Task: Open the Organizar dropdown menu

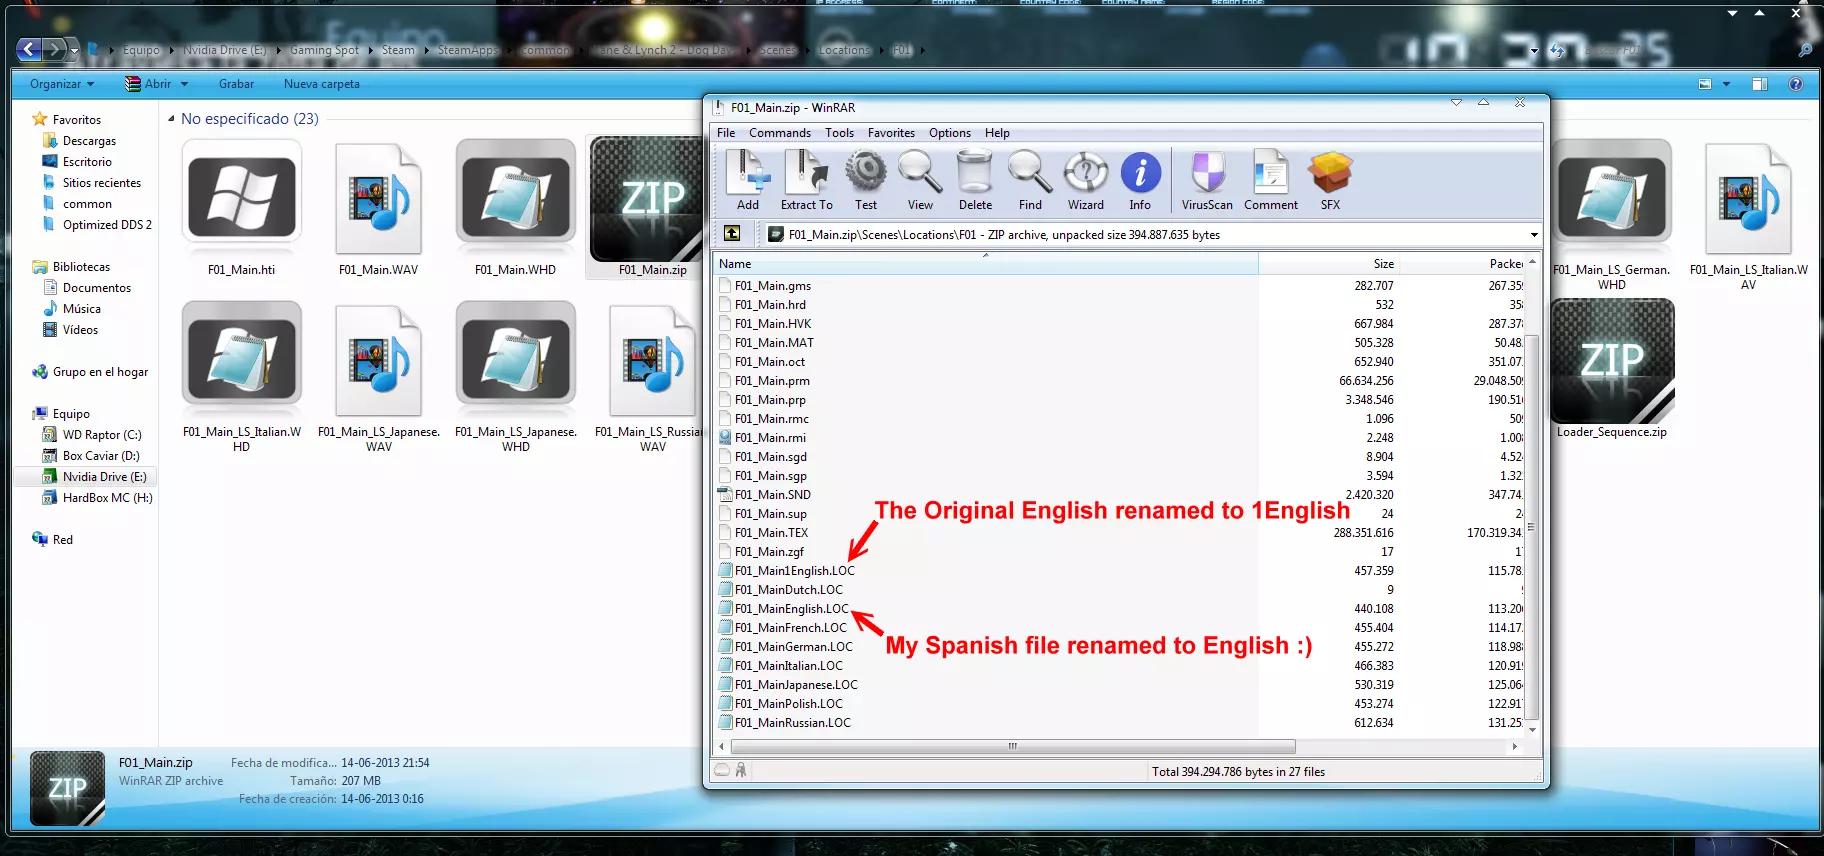Action: tap(62, 84)
